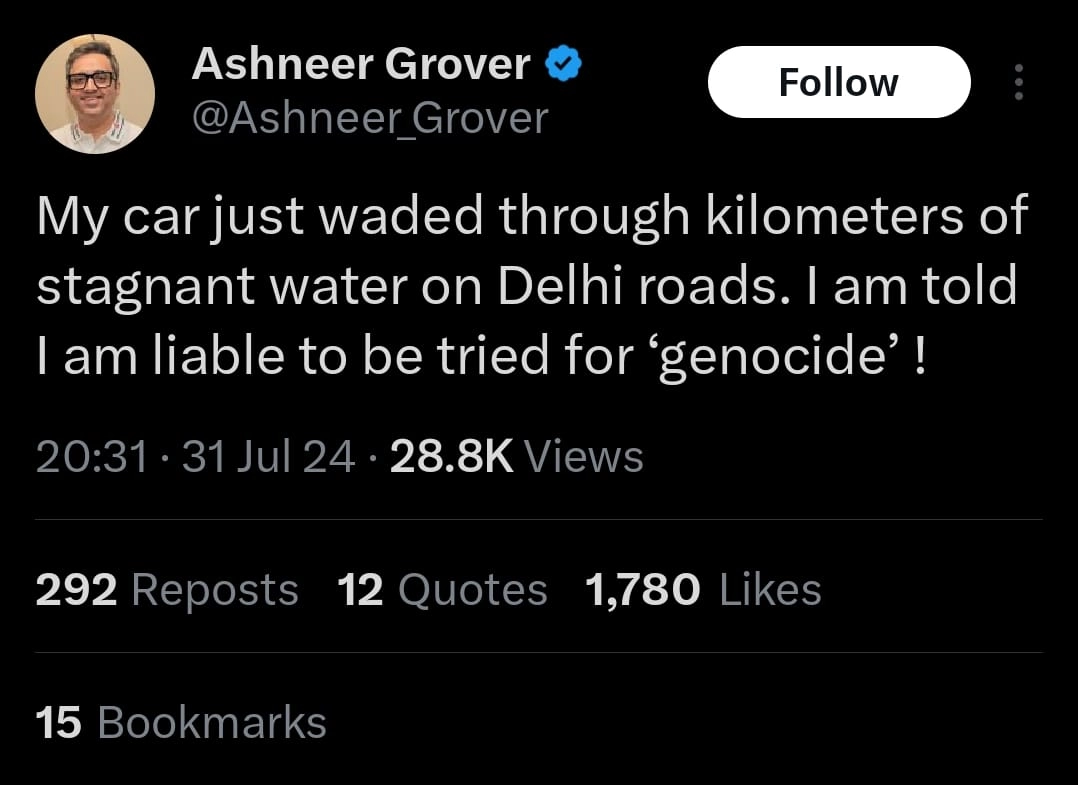1078x785 pixels.
Task: Follow Ashneer Grover's account
Action: click(838, 82)
